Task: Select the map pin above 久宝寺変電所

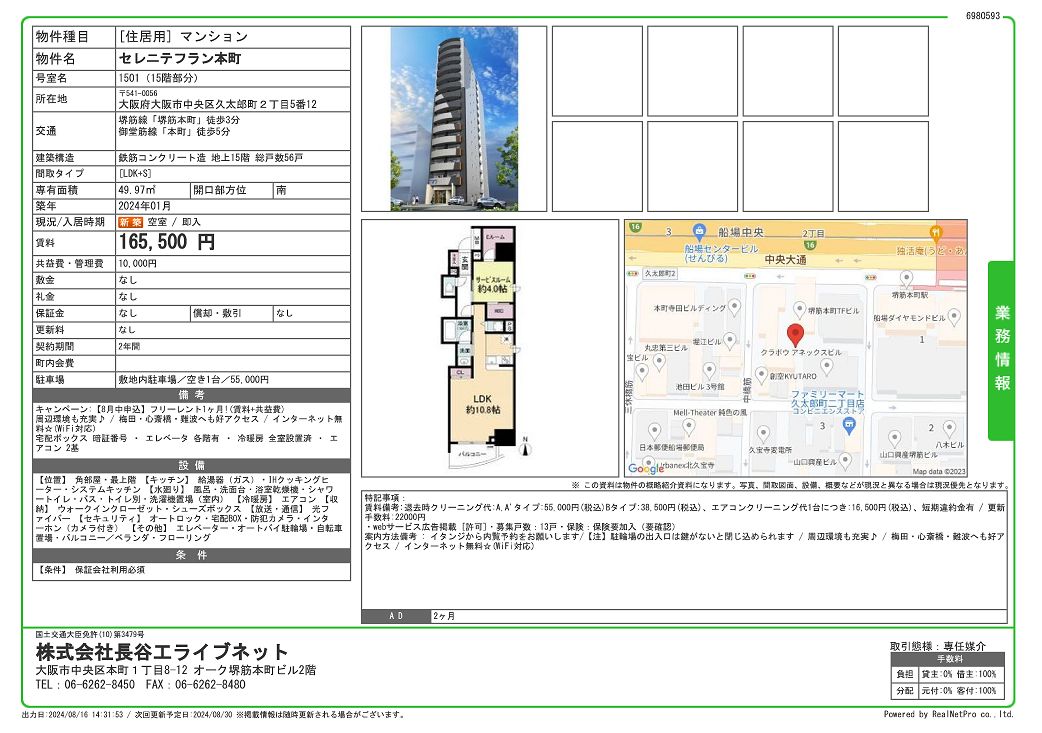Action: pos(764,434)
